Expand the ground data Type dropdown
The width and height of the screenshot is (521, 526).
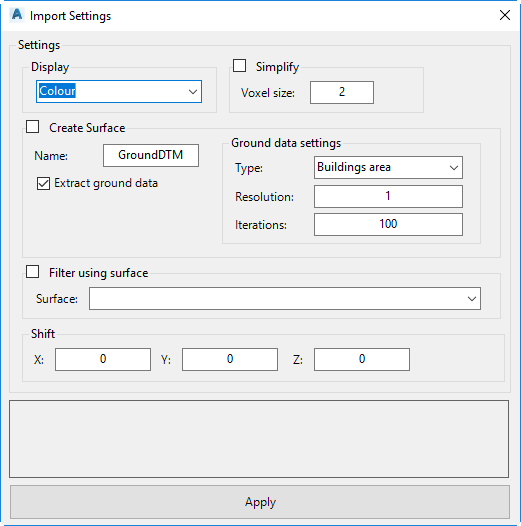pos(388,167)
